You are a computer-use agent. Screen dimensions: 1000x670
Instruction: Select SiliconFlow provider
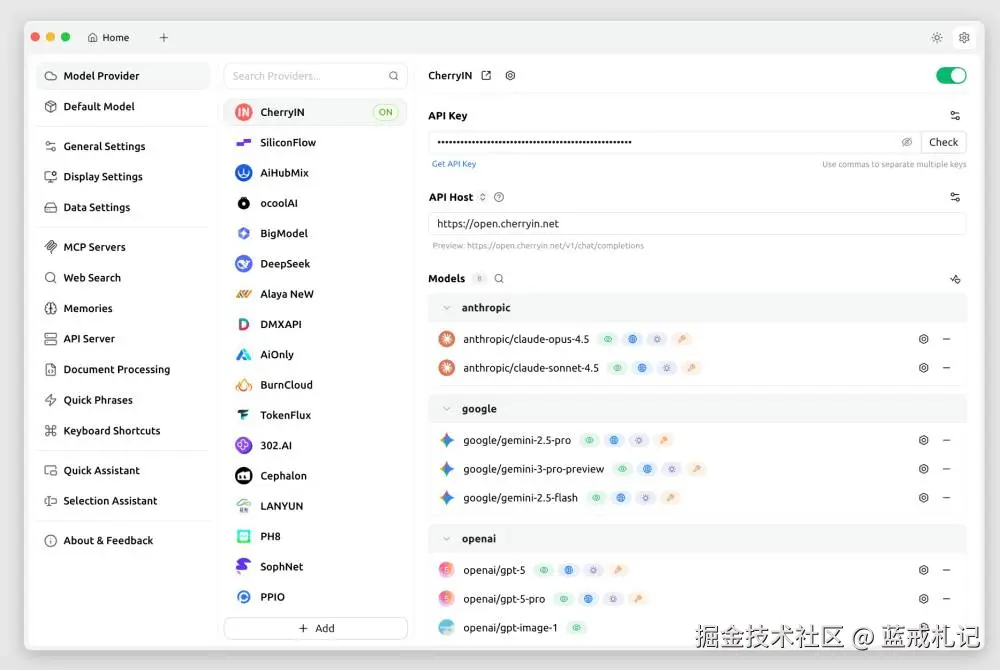pos(316,142)
